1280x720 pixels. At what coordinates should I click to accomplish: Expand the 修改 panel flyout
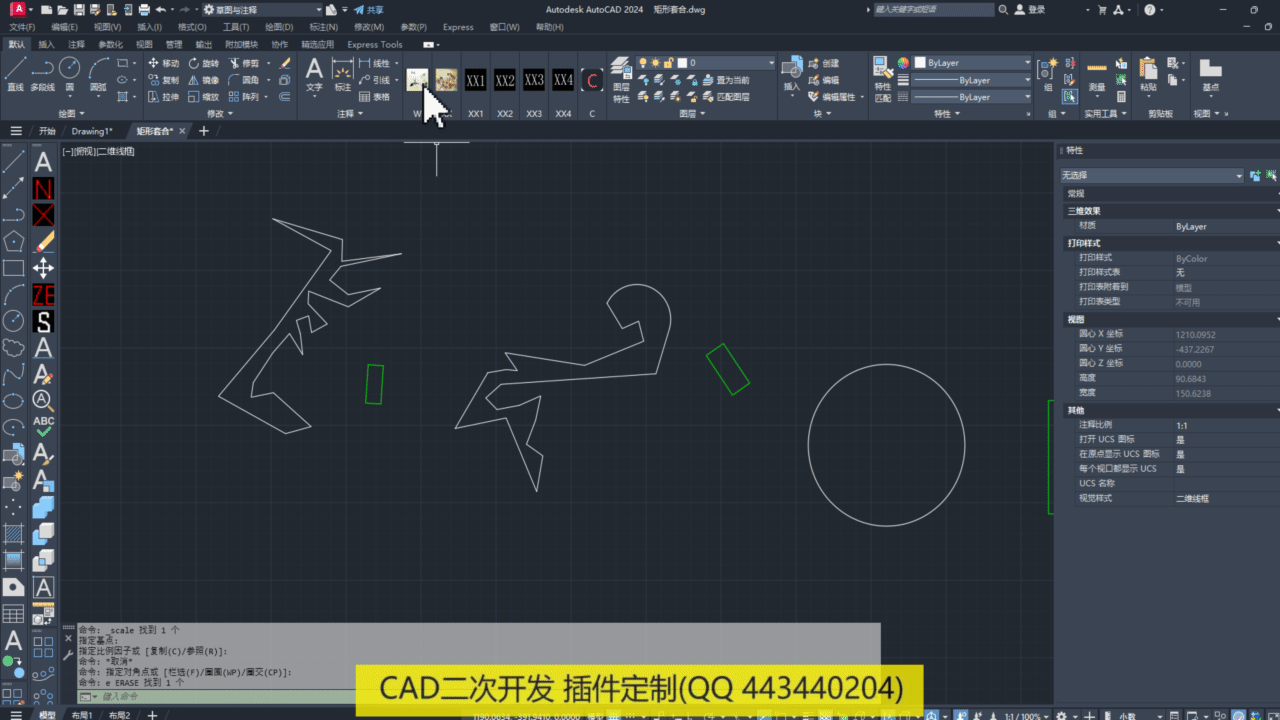click(x=220, y=113)
